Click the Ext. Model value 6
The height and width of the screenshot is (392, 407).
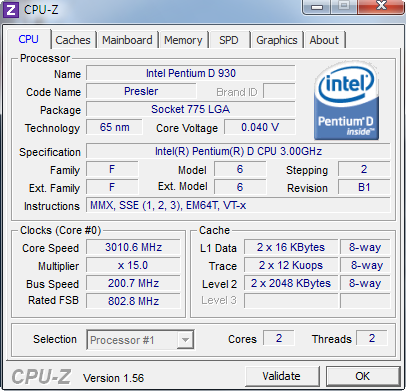coord(240,187)
